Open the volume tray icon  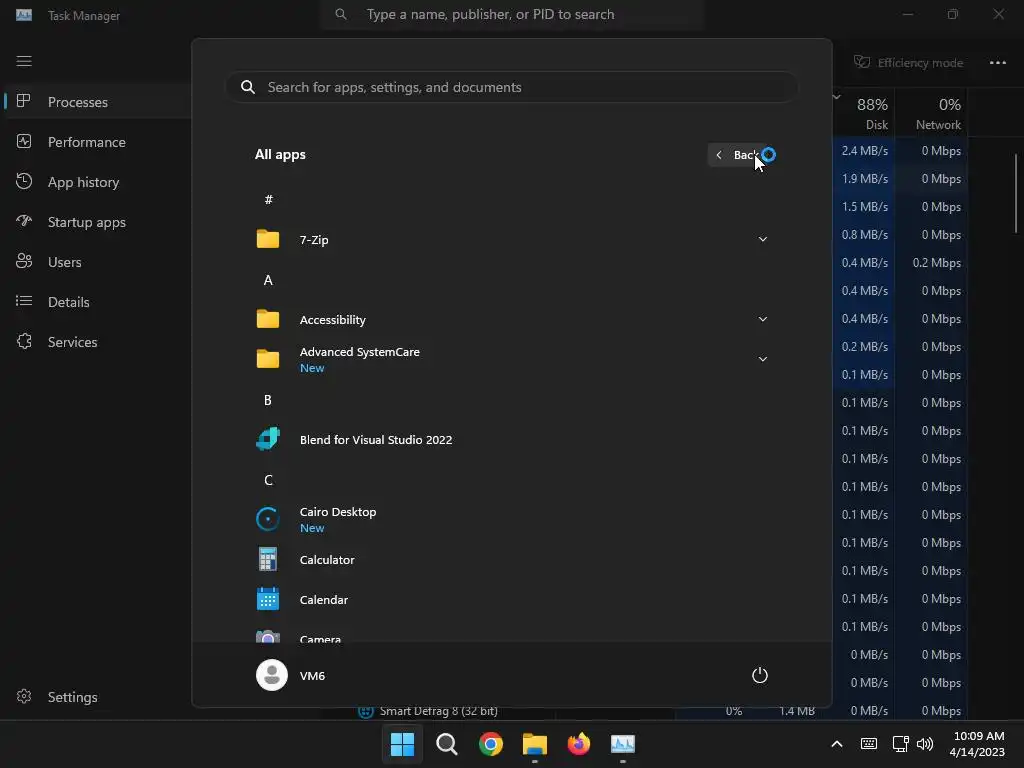tap(925, 744)
